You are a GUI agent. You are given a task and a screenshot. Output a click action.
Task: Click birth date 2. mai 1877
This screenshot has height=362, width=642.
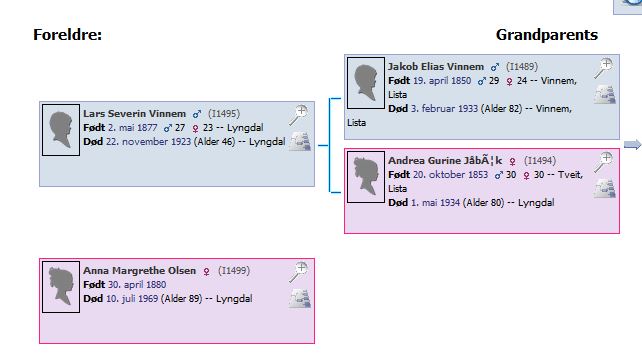(133, 128)
